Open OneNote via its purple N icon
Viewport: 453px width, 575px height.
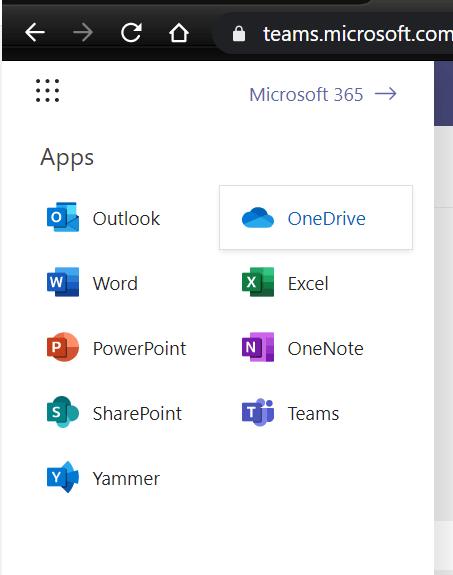point(258,347)
